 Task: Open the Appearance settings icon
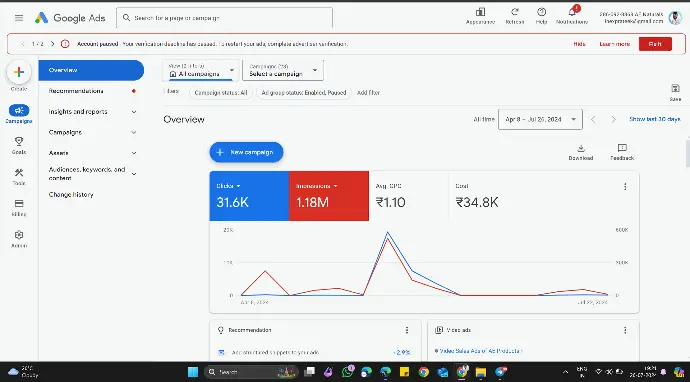480,16
